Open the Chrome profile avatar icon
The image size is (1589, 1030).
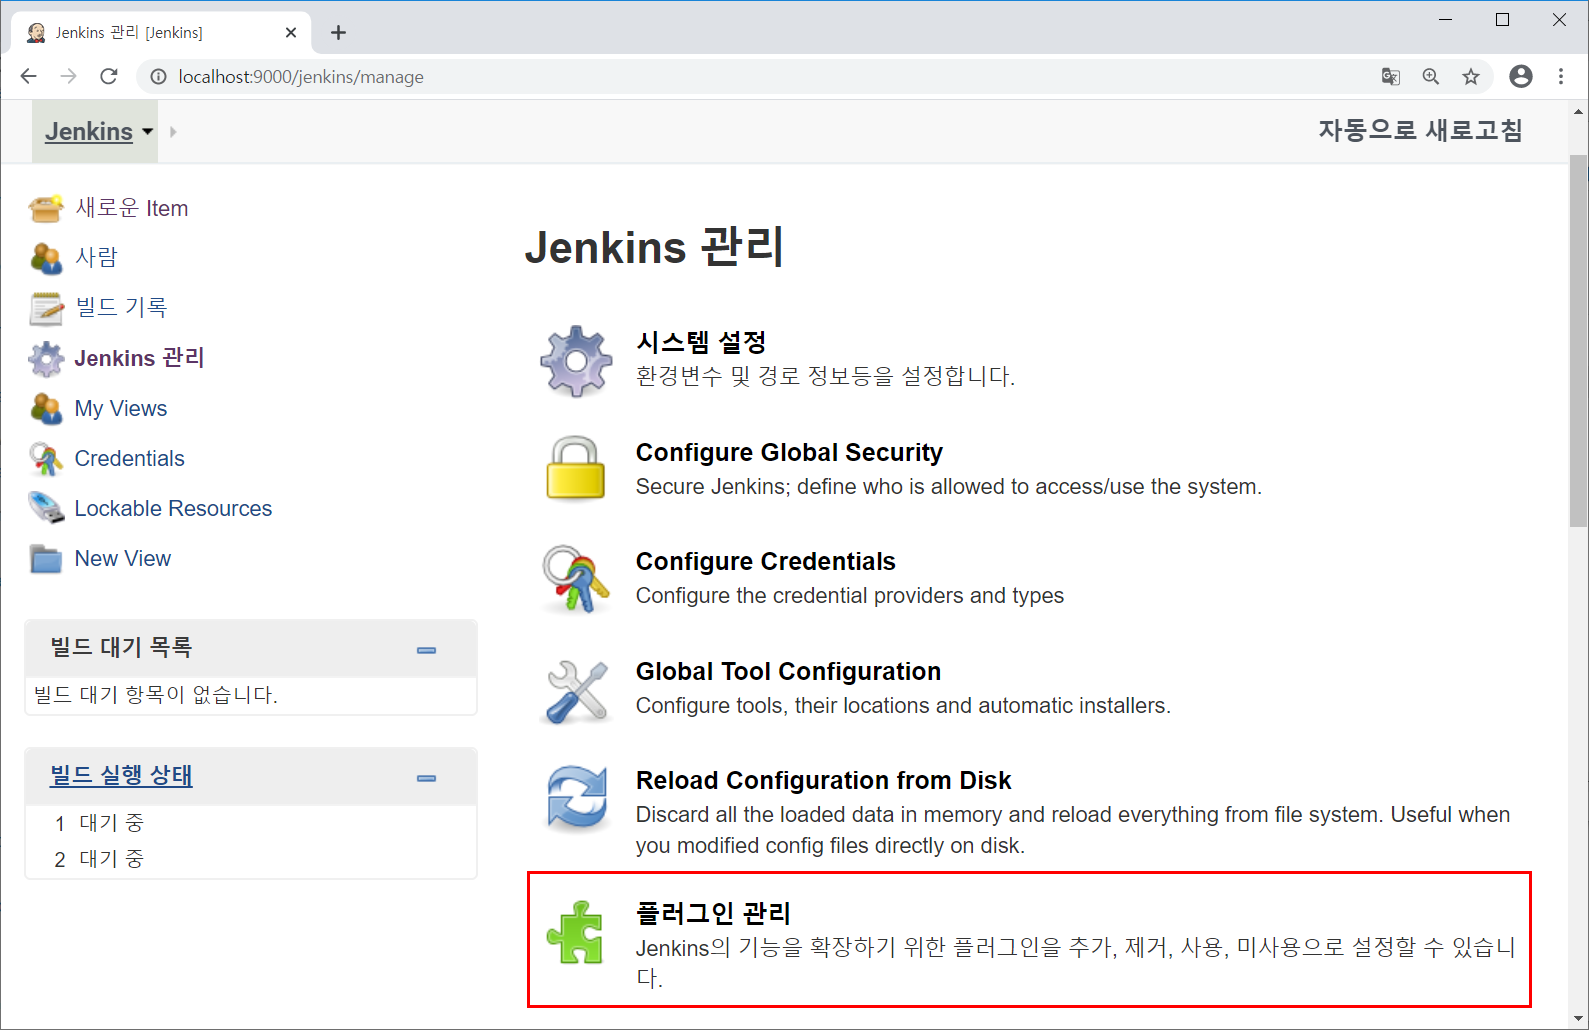1521,76
